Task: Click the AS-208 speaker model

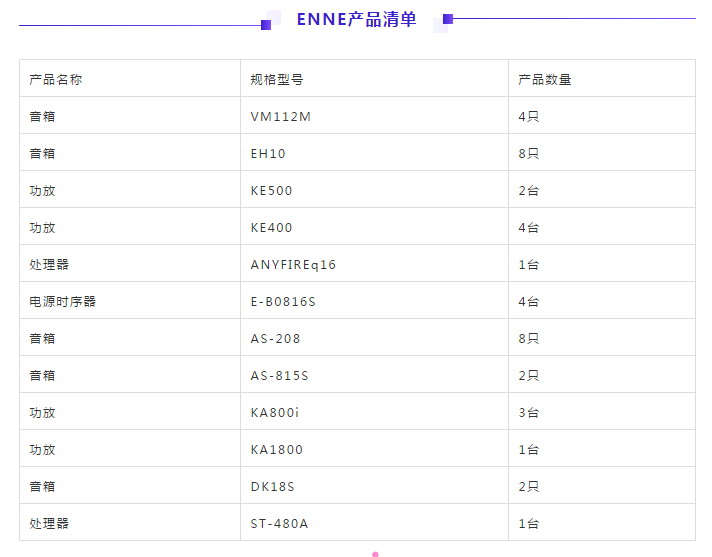Action: (x=275, y=339)
